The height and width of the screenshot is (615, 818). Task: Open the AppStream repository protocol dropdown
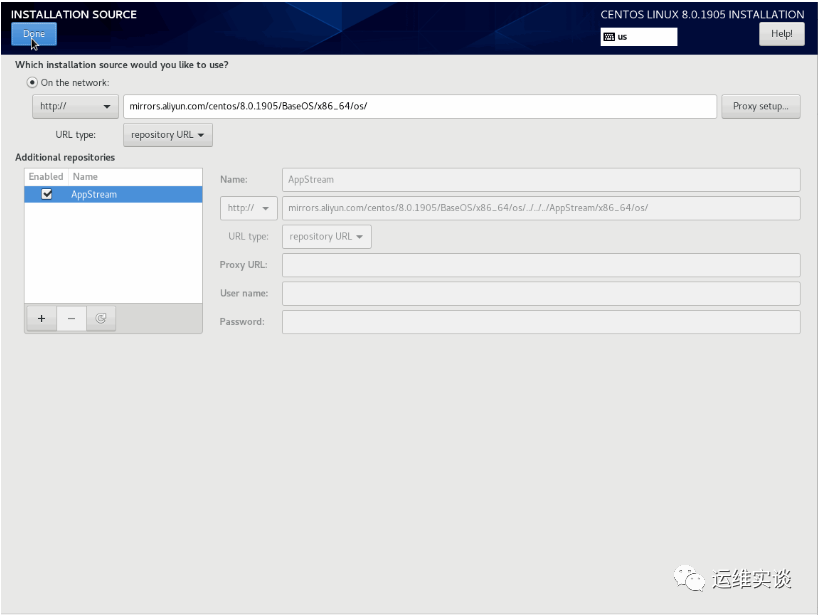248,208
